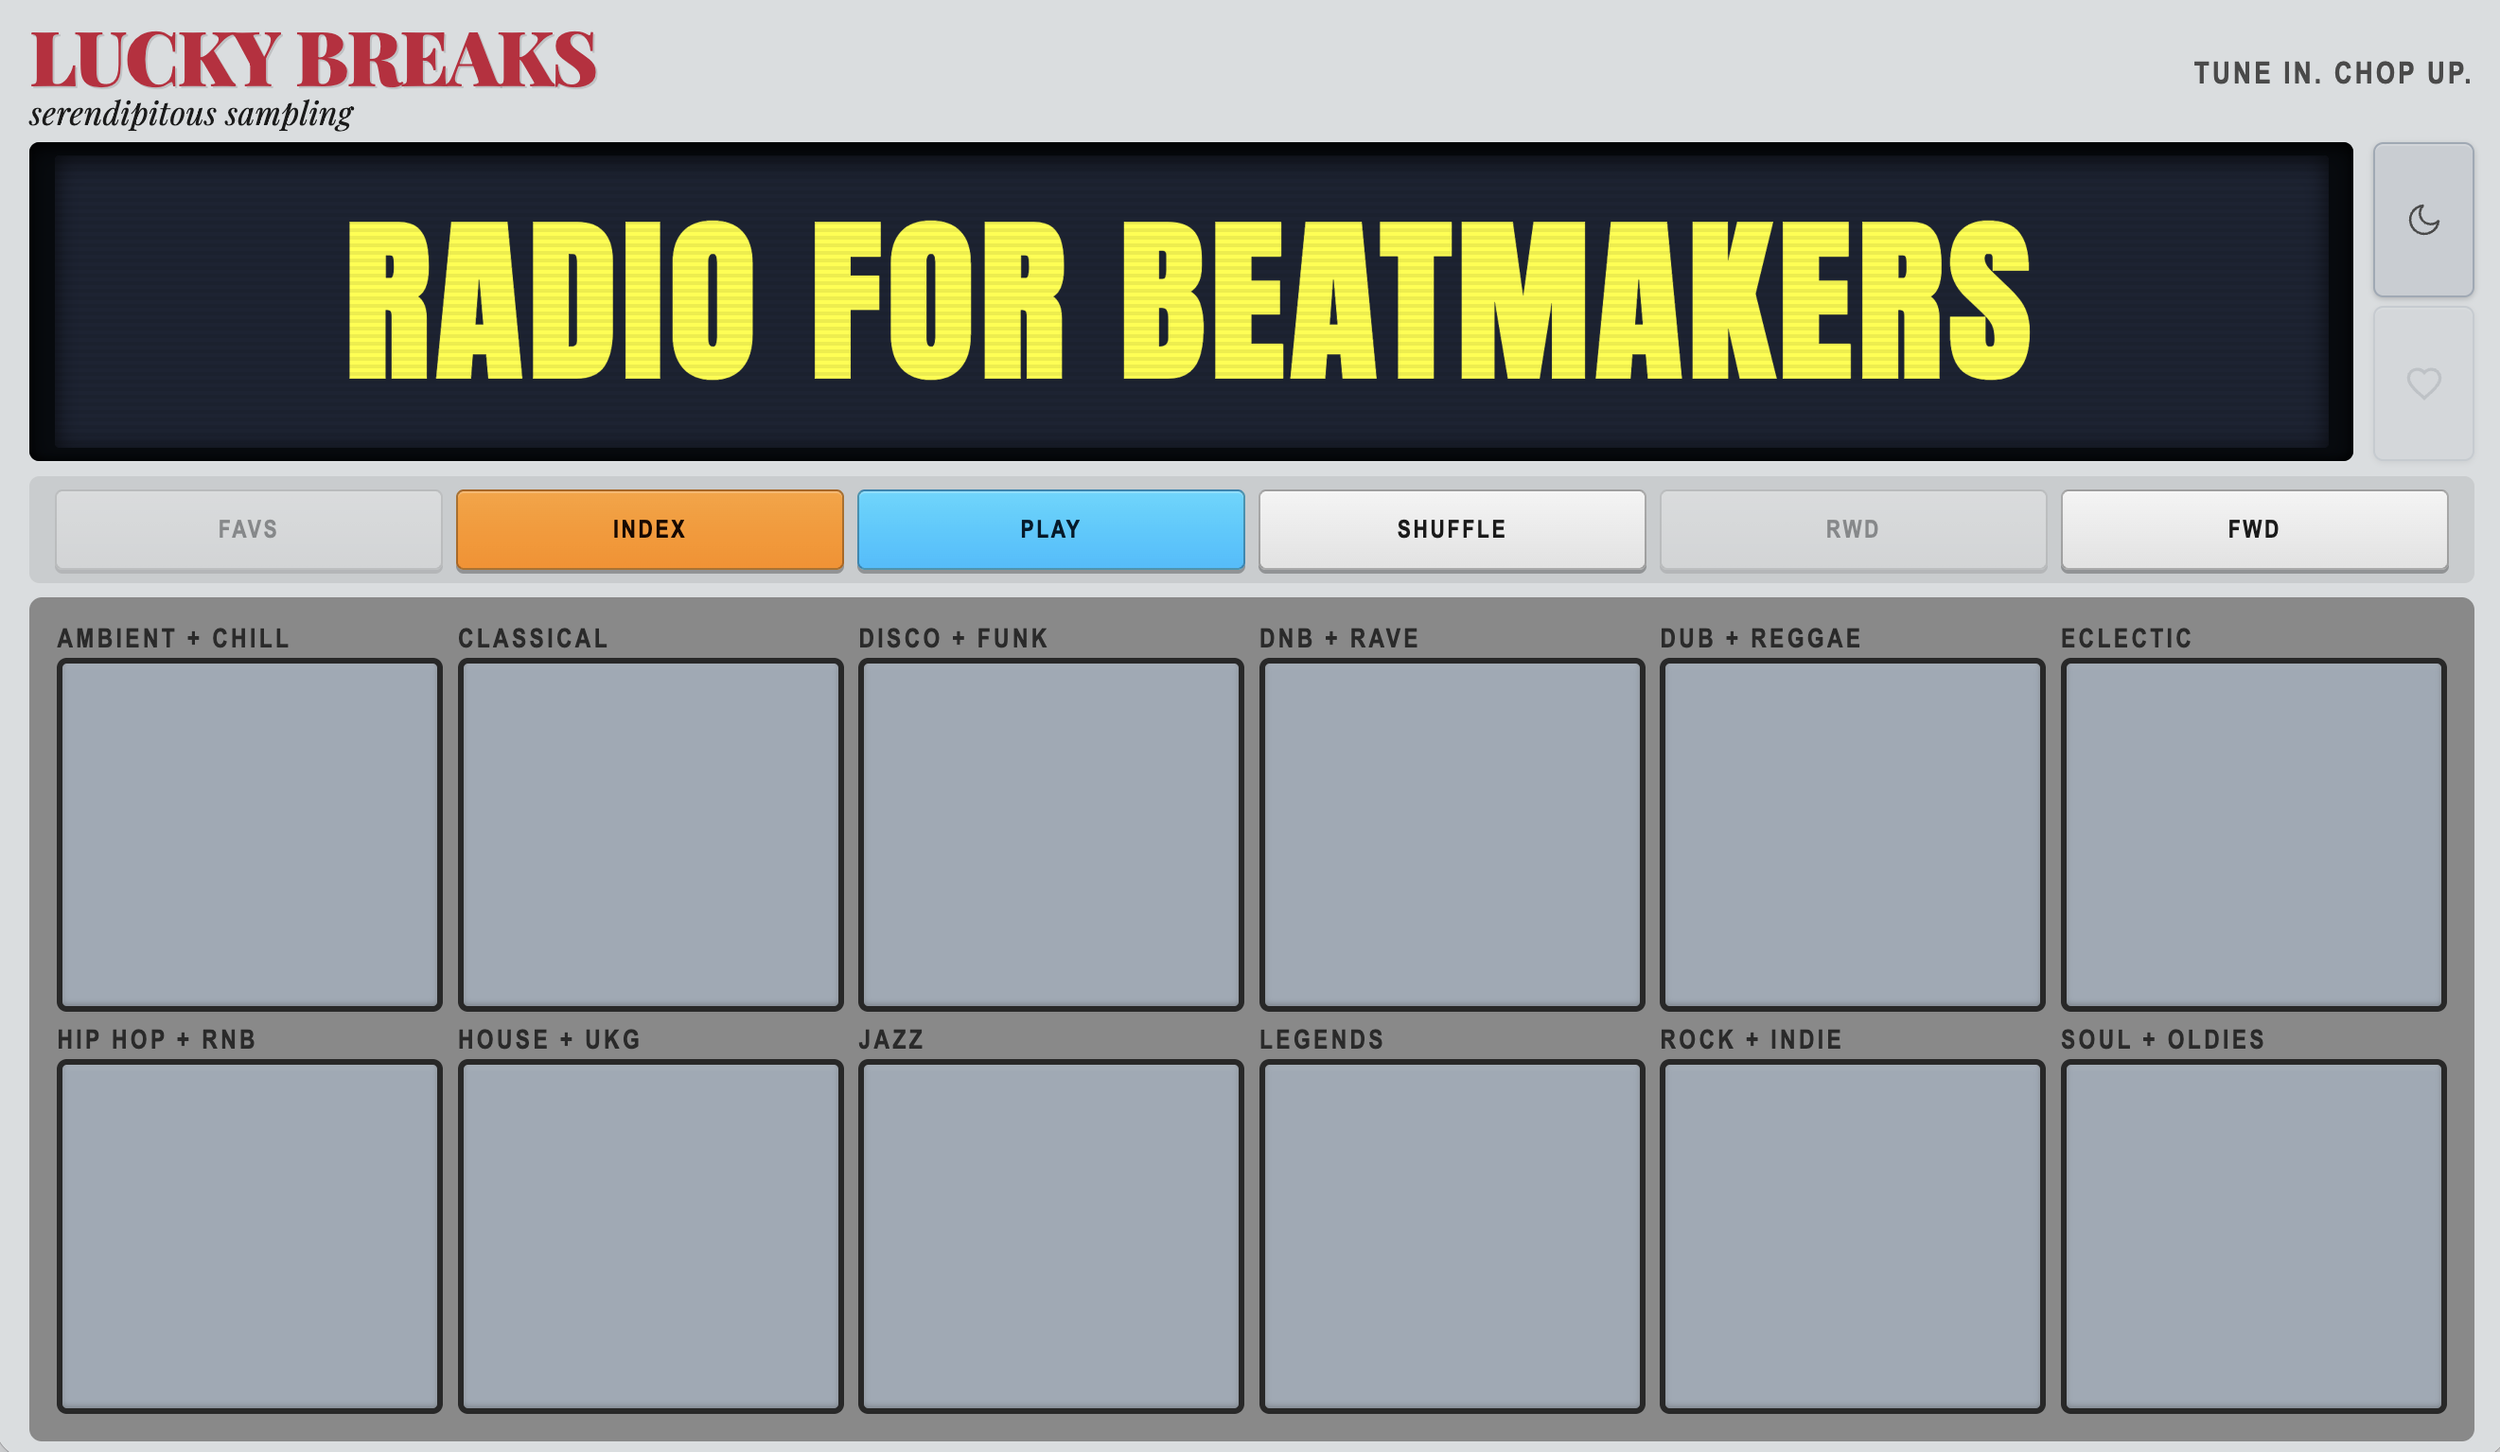Hit the SHUFFLE button
This screenshot has height=1452, width=2500.
[1451, 529]
